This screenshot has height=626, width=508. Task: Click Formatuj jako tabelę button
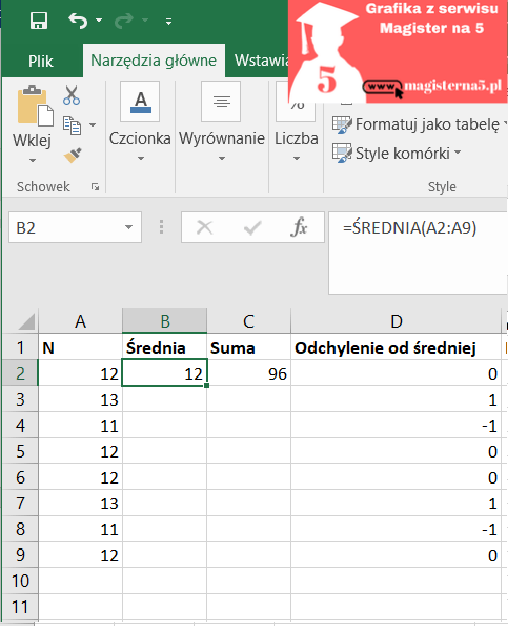point(419,124)
